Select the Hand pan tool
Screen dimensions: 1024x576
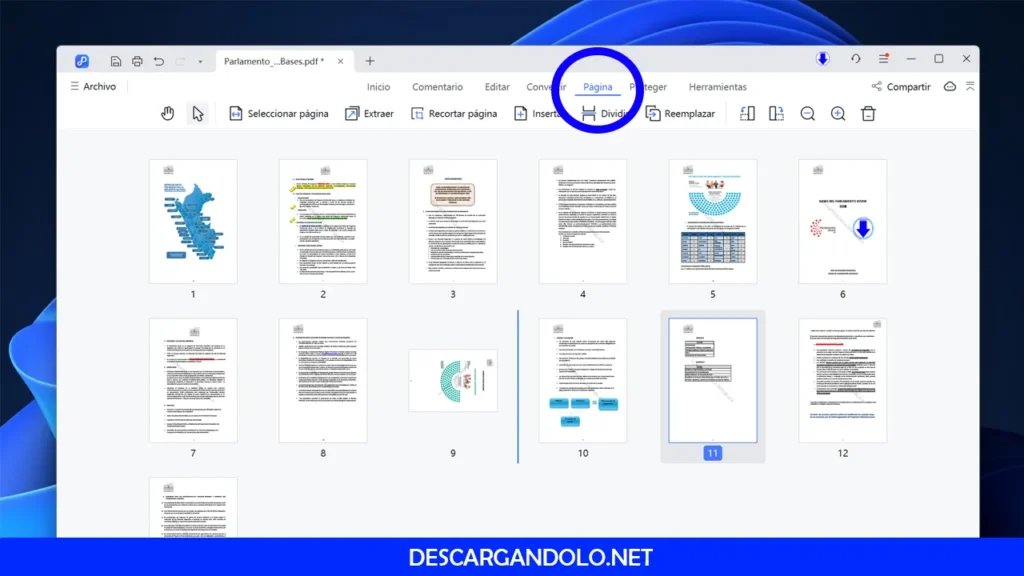tap(167, 113)
